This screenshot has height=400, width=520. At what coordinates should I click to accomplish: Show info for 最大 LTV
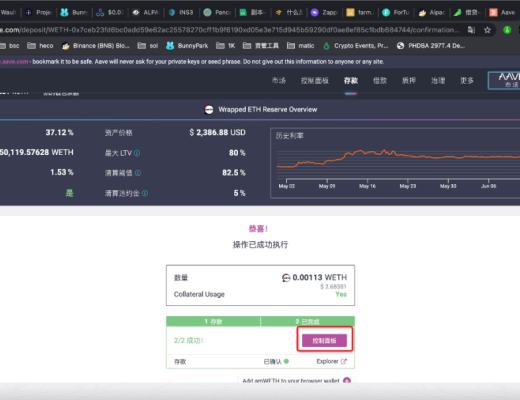[x=137, y=153]
